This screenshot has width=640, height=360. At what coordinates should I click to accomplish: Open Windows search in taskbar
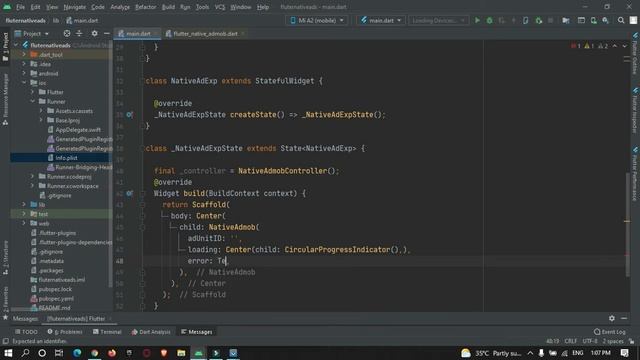point(25,353)
